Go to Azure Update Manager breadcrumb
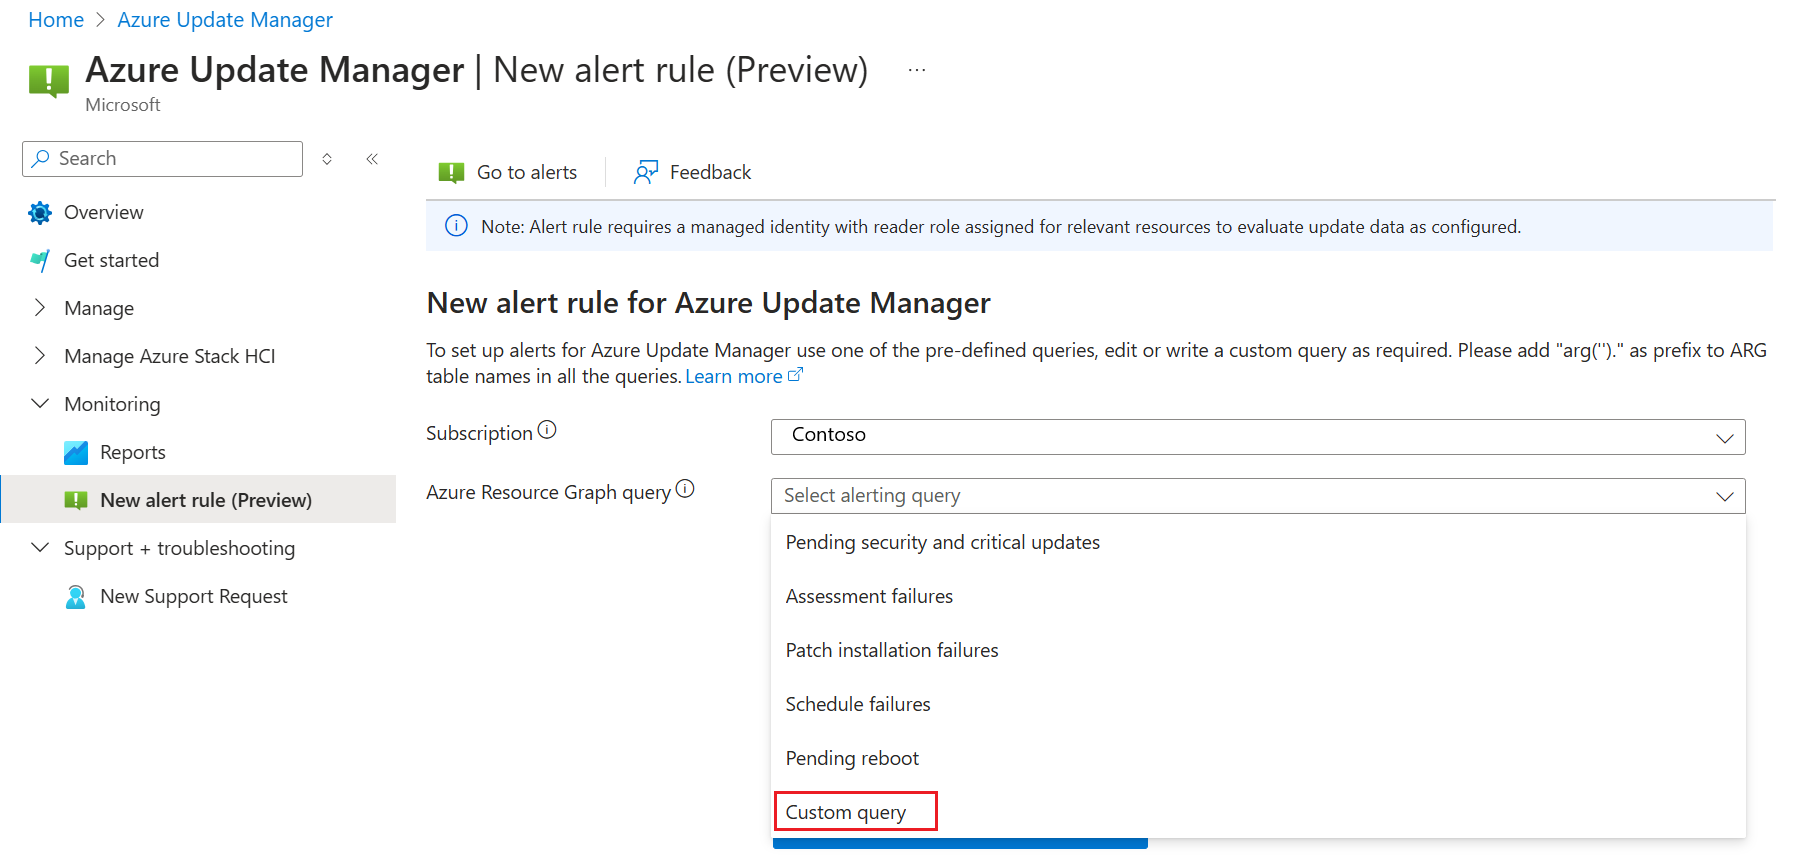The height and width of the screenshot is (857, 1796). tap(225, 20)
